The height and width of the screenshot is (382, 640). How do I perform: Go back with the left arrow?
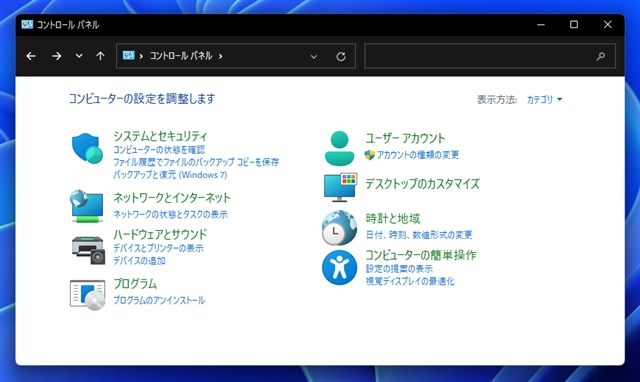(x=31, y=56)
